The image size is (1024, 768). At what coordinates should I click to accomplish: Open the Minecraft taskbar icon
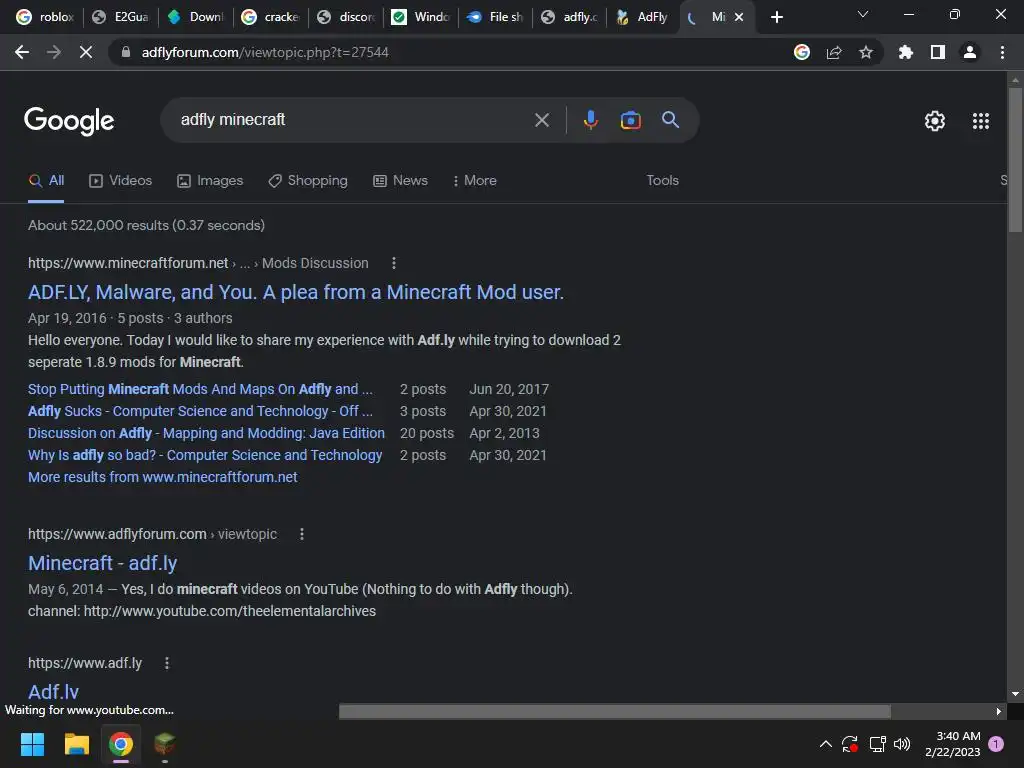pos(165,744)
